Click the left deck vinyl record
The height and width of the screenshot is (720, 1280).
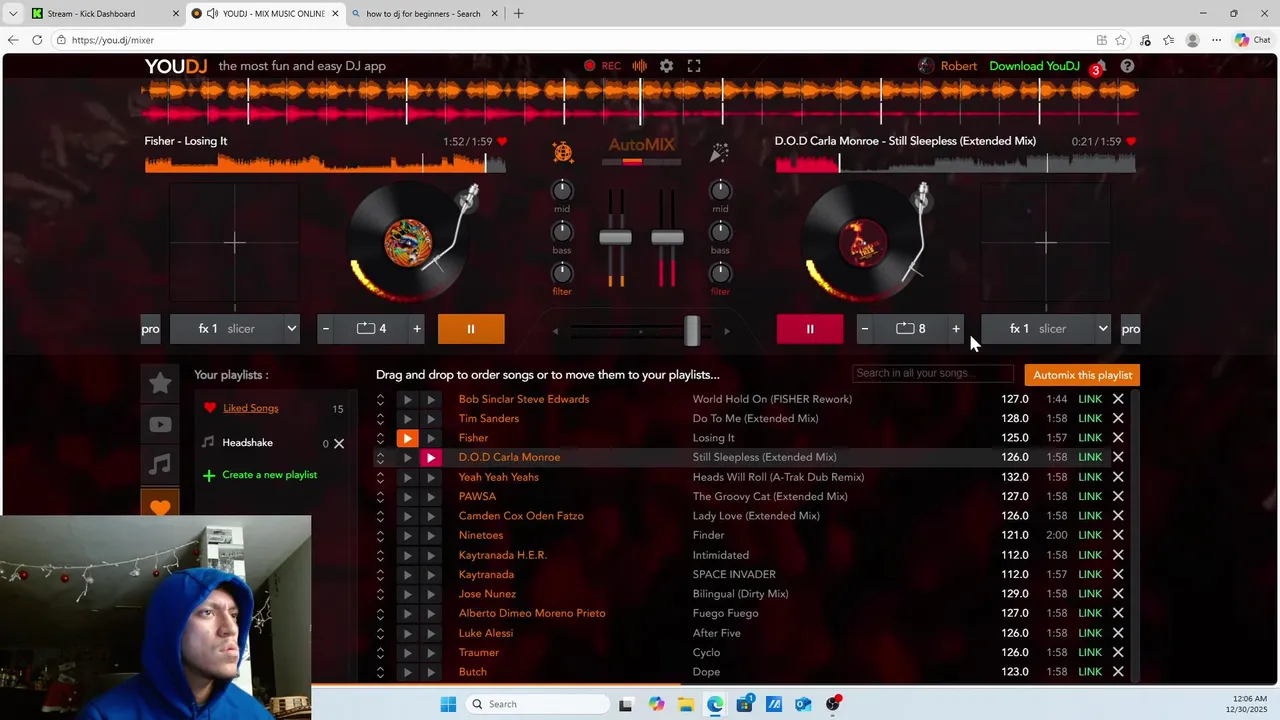pos(408,243)
